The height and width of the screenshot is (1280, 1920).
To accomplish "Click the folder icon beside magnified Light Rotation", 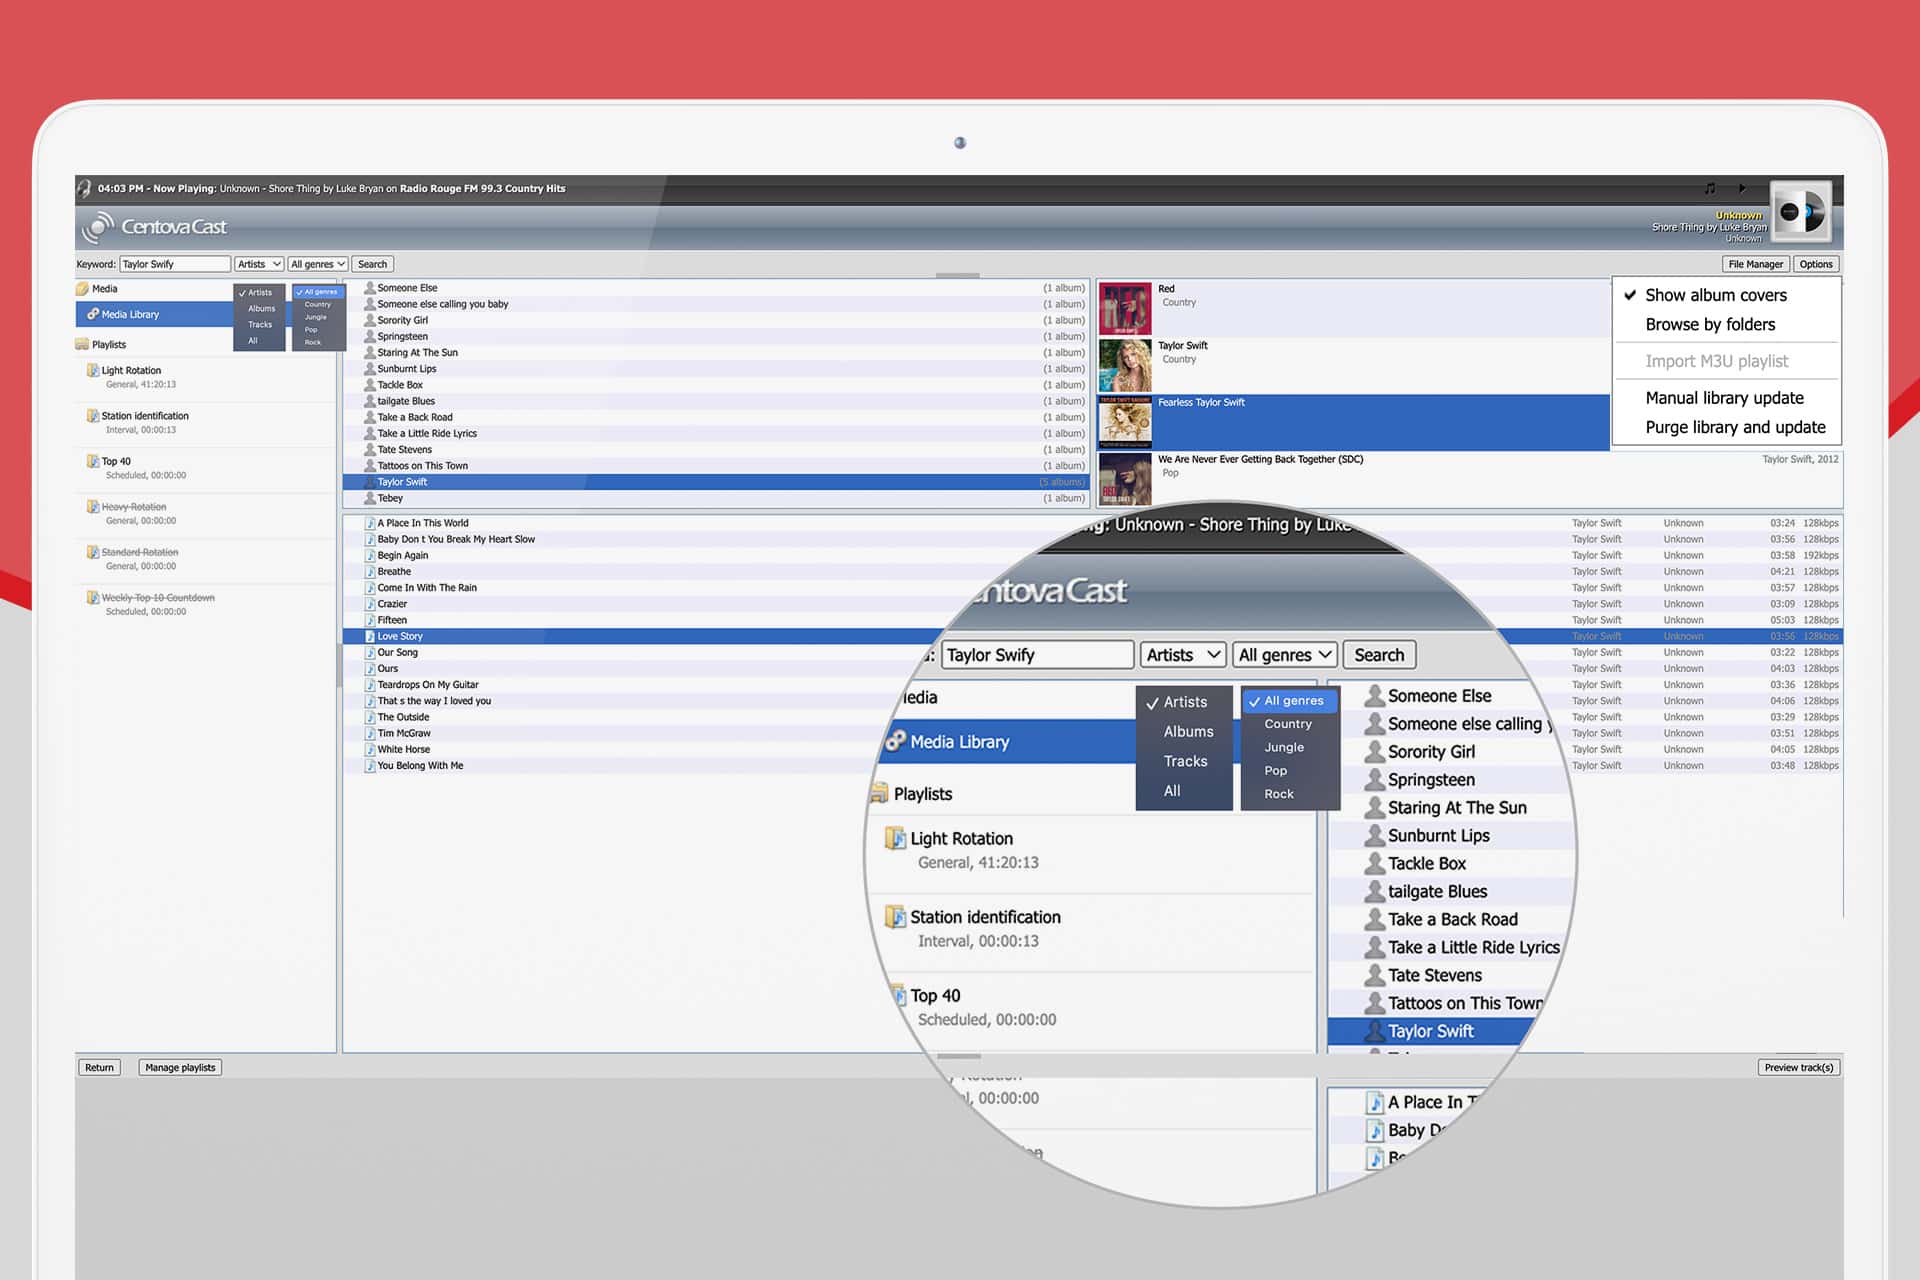I will pyautogui.click(x=895, y=837).
